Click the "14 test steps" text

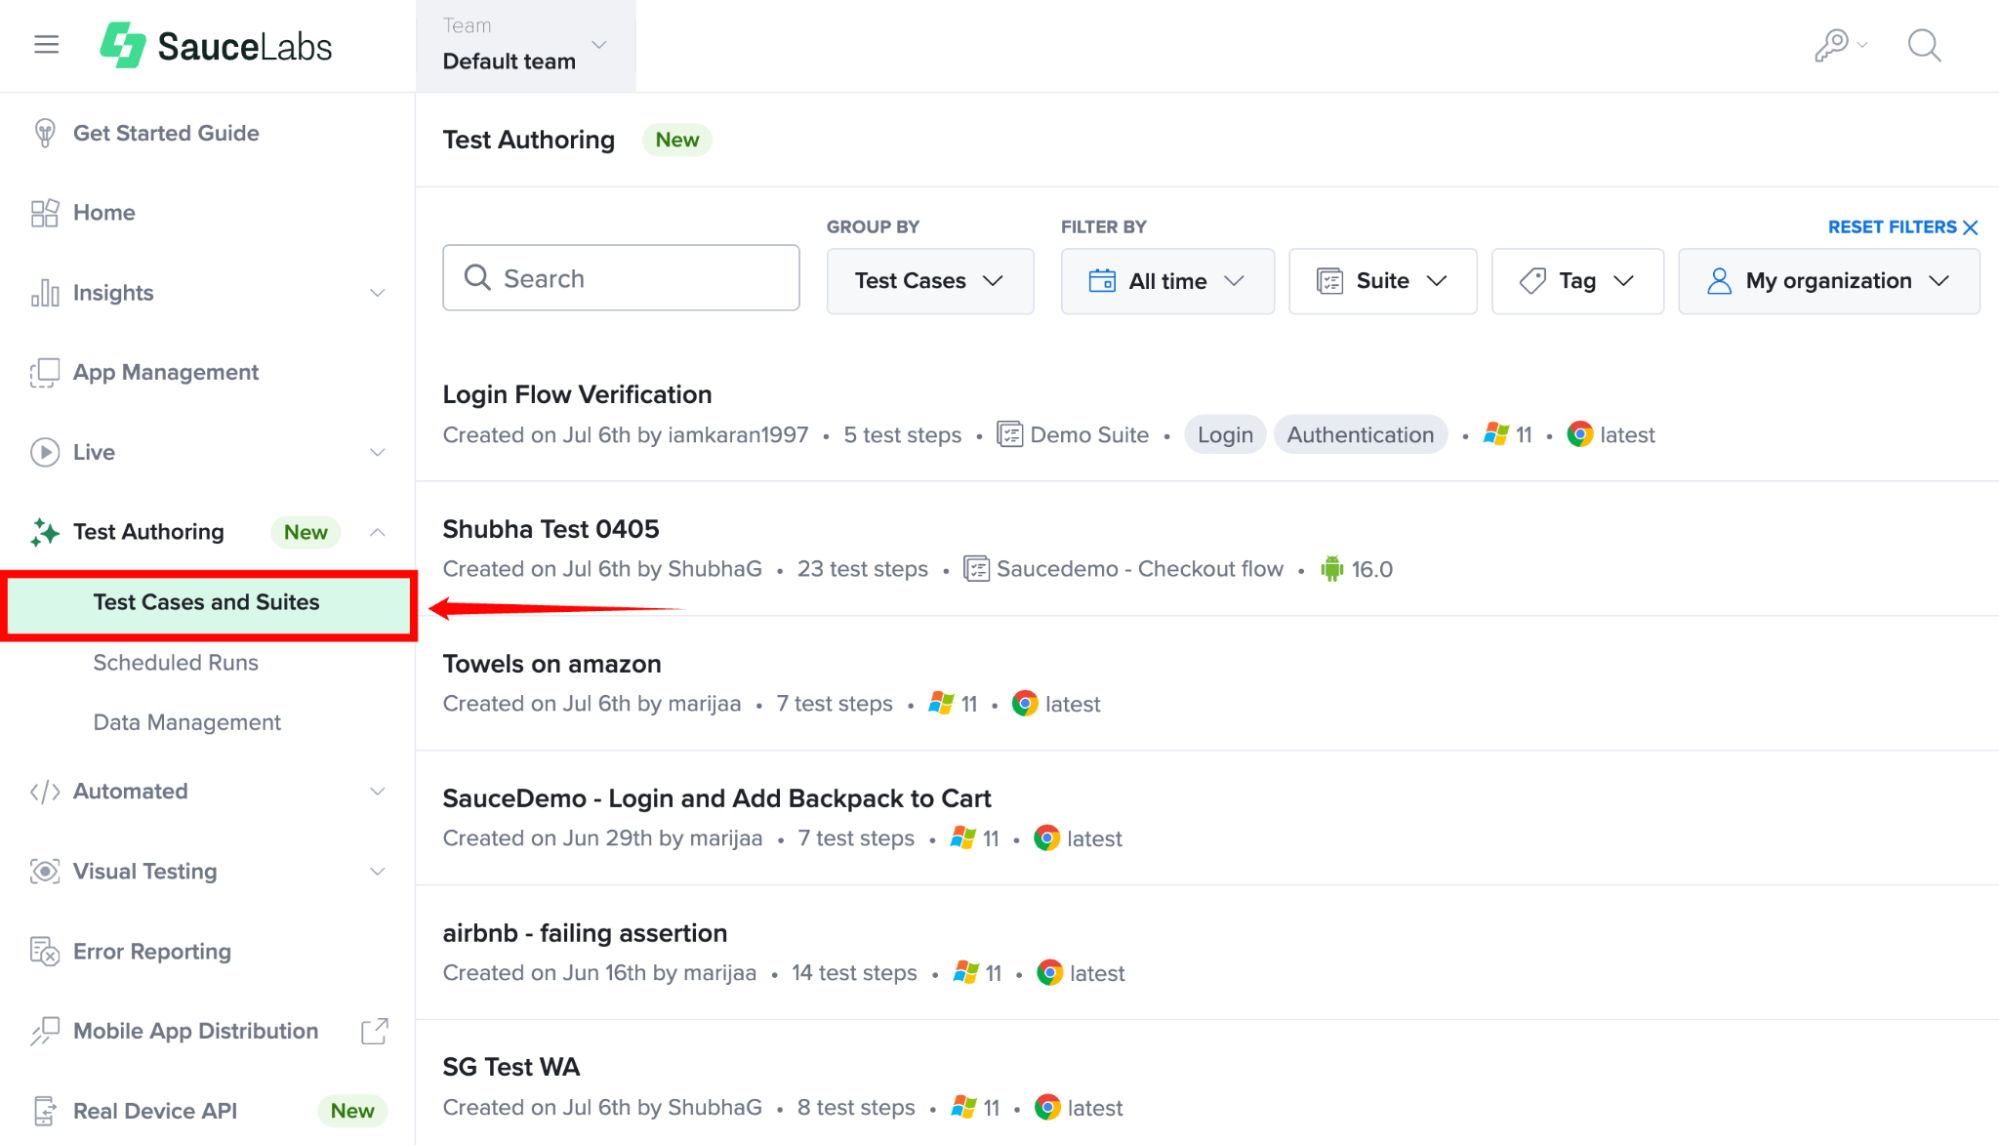854,973
